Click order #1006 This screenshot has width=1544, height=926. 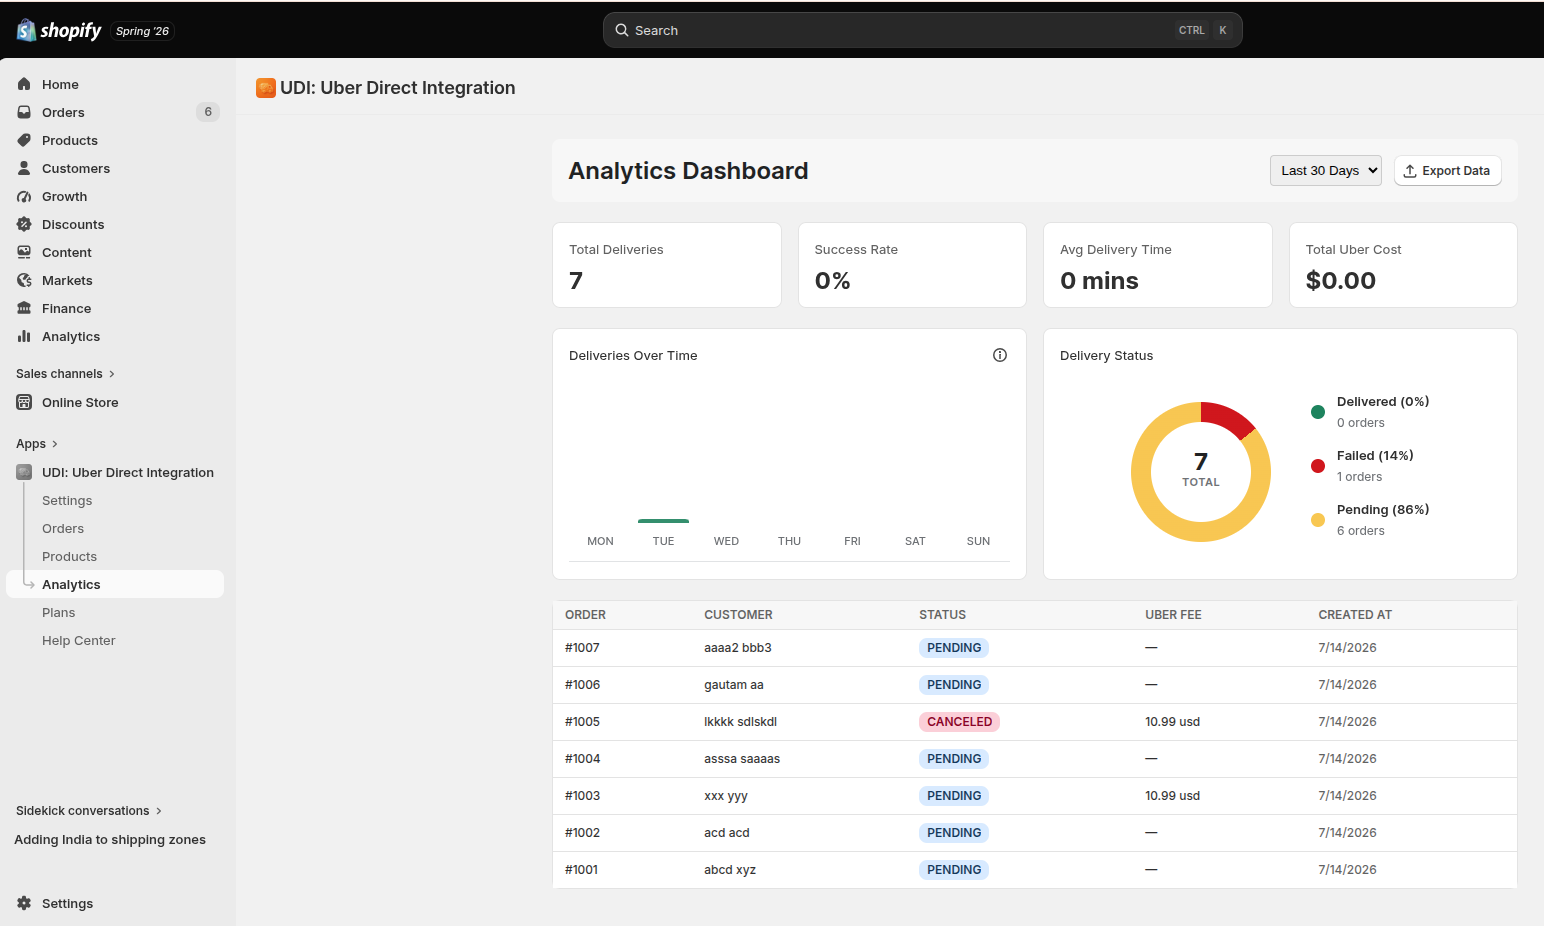(x=582, y=685)
